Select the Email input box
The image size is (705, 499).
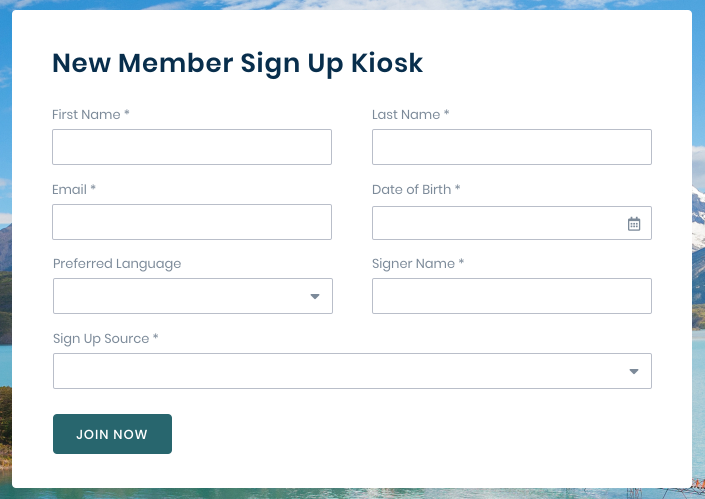pos(192,222)
